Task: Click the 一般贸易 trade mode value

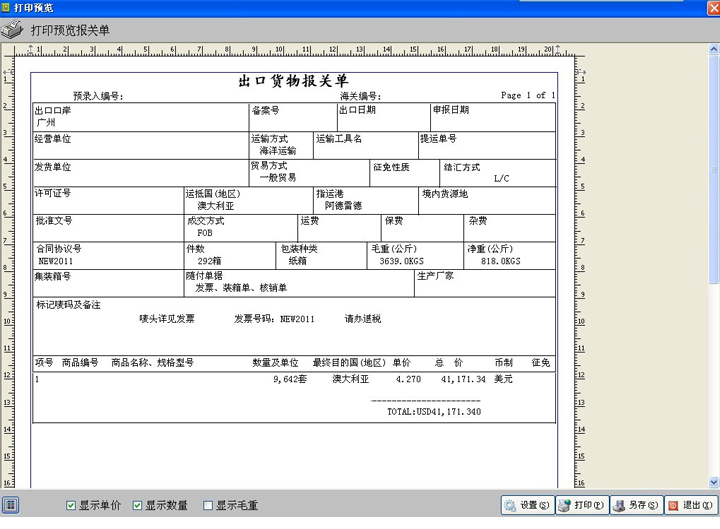Action: [x=278, y=178]
